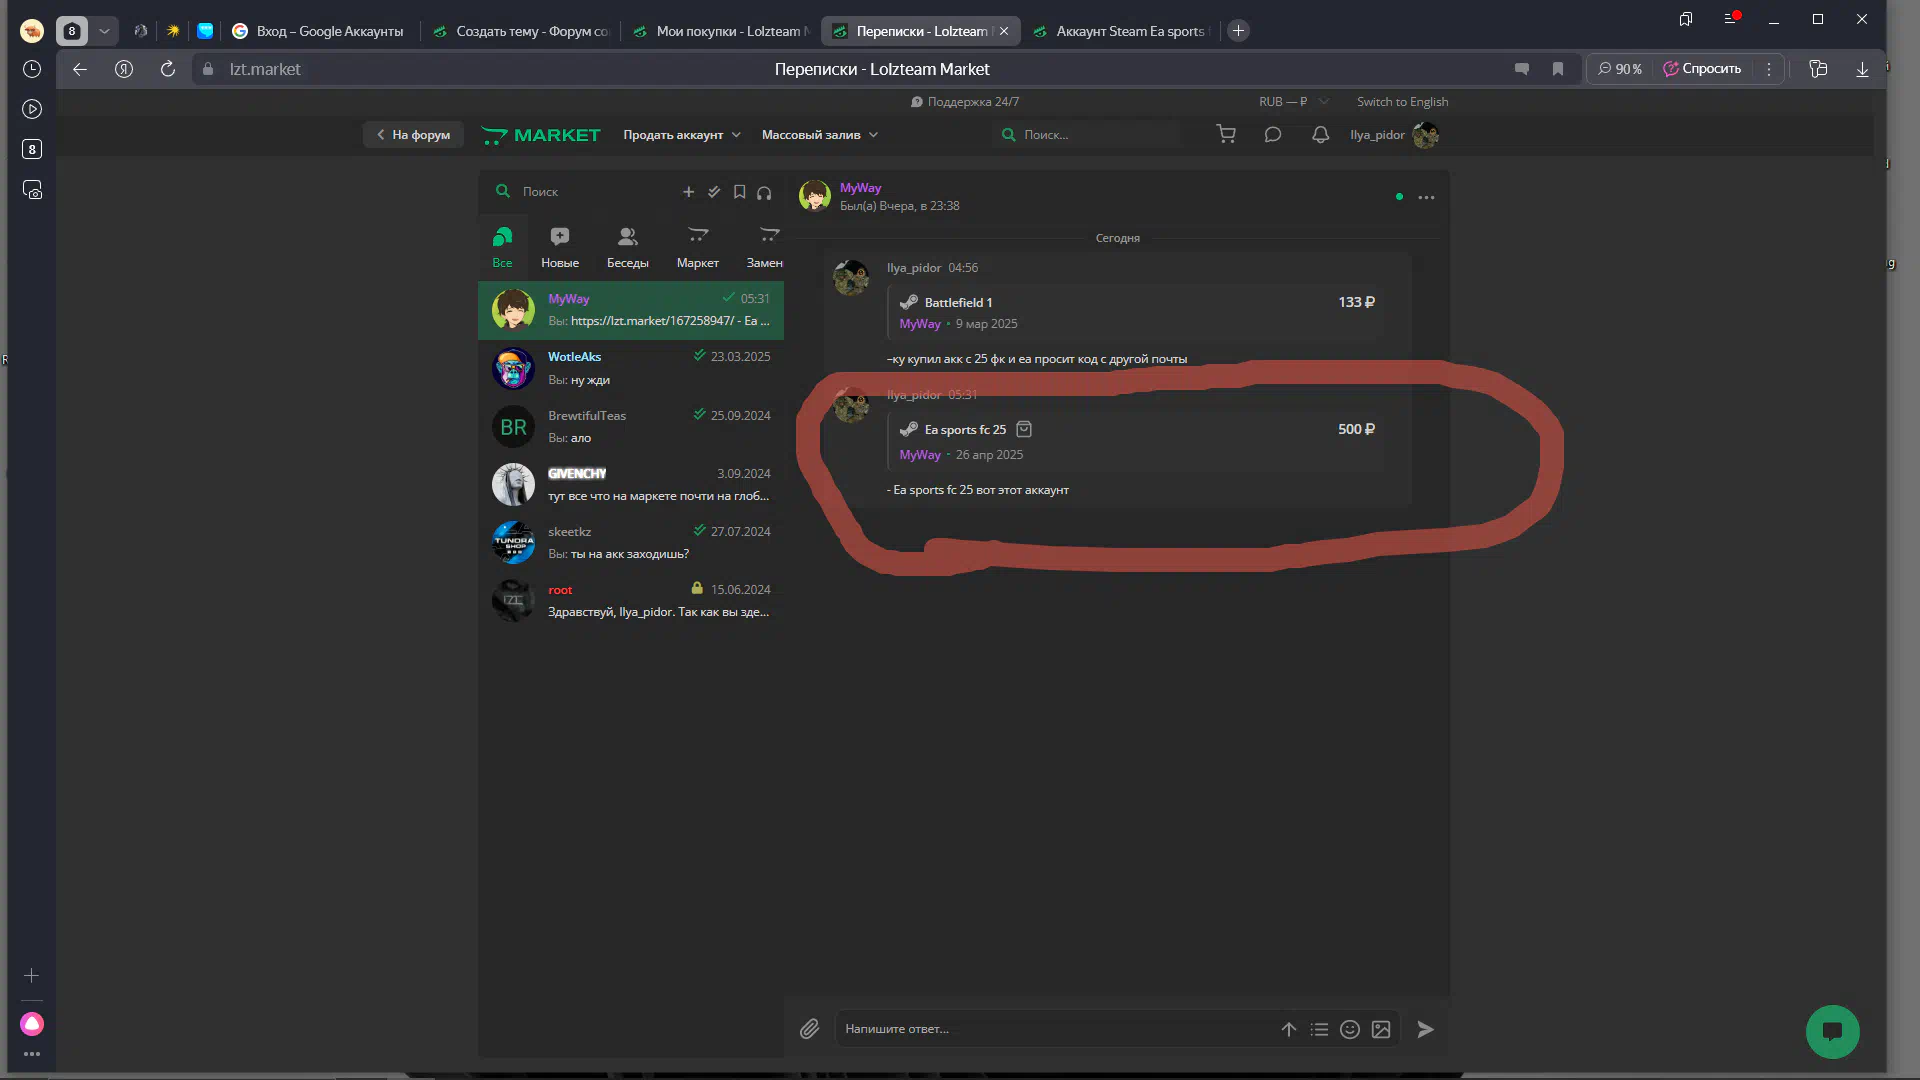The height and width of the screenshot is (1080, 1920).
Task: Open the Battlefield 1 account link
Action: point(958,303)
